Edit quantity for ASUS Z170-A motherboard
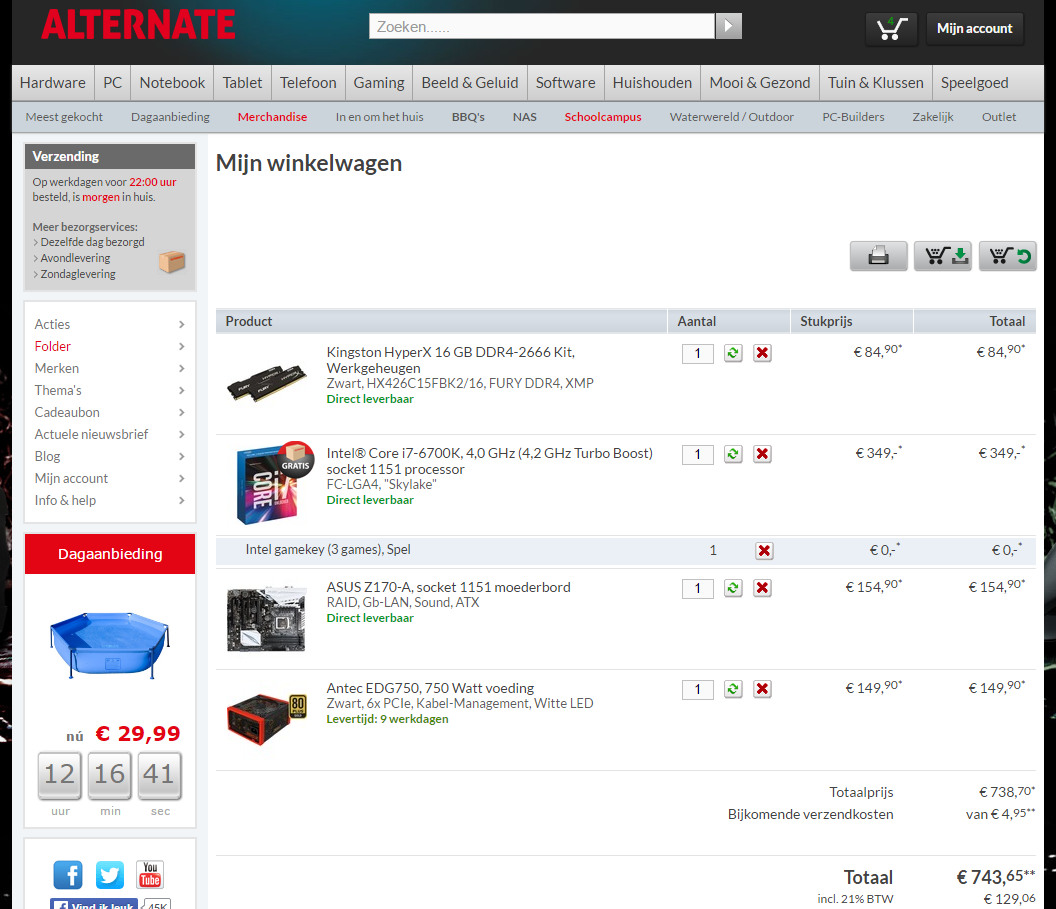 tap(698, 588)
